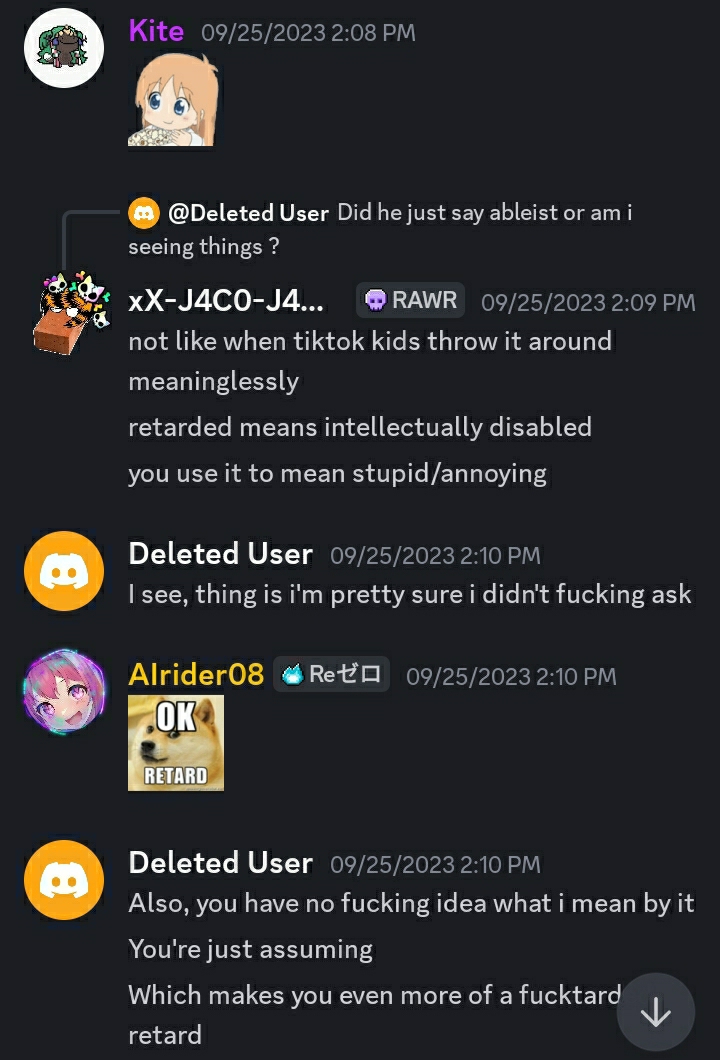Tap the skull icon in RAWR tag
Viewport: 720px width, 1060px height.
click(x=375, y=300)
